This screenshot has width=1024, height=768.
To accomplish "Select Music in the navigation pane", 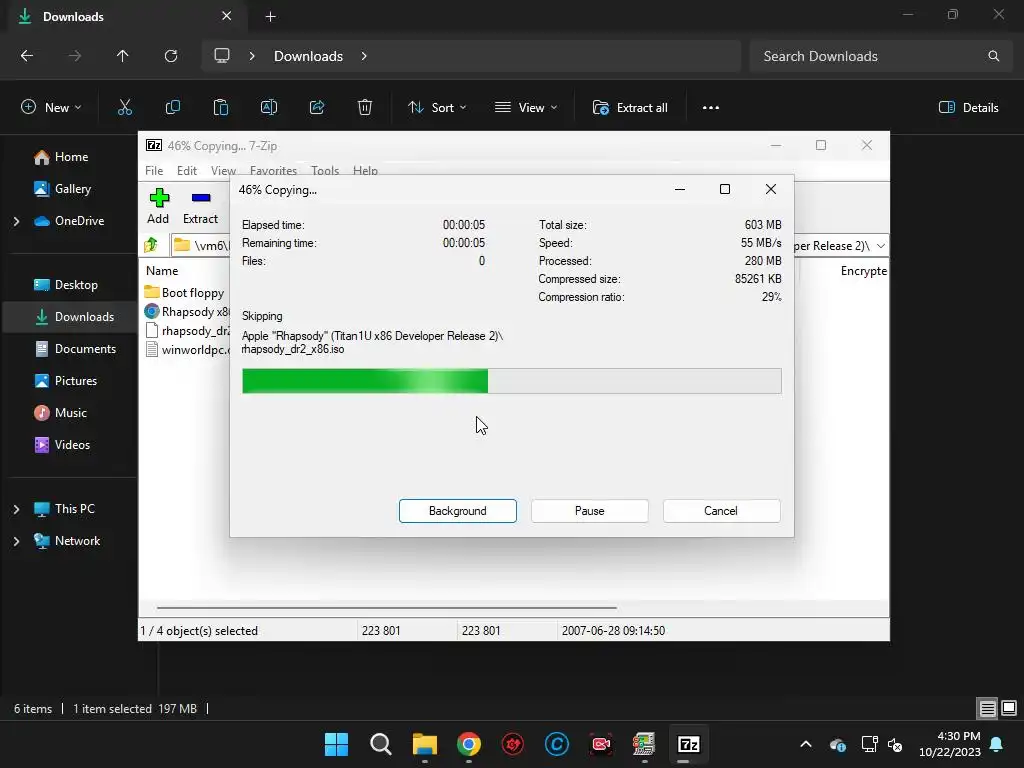I will [60, 413].
